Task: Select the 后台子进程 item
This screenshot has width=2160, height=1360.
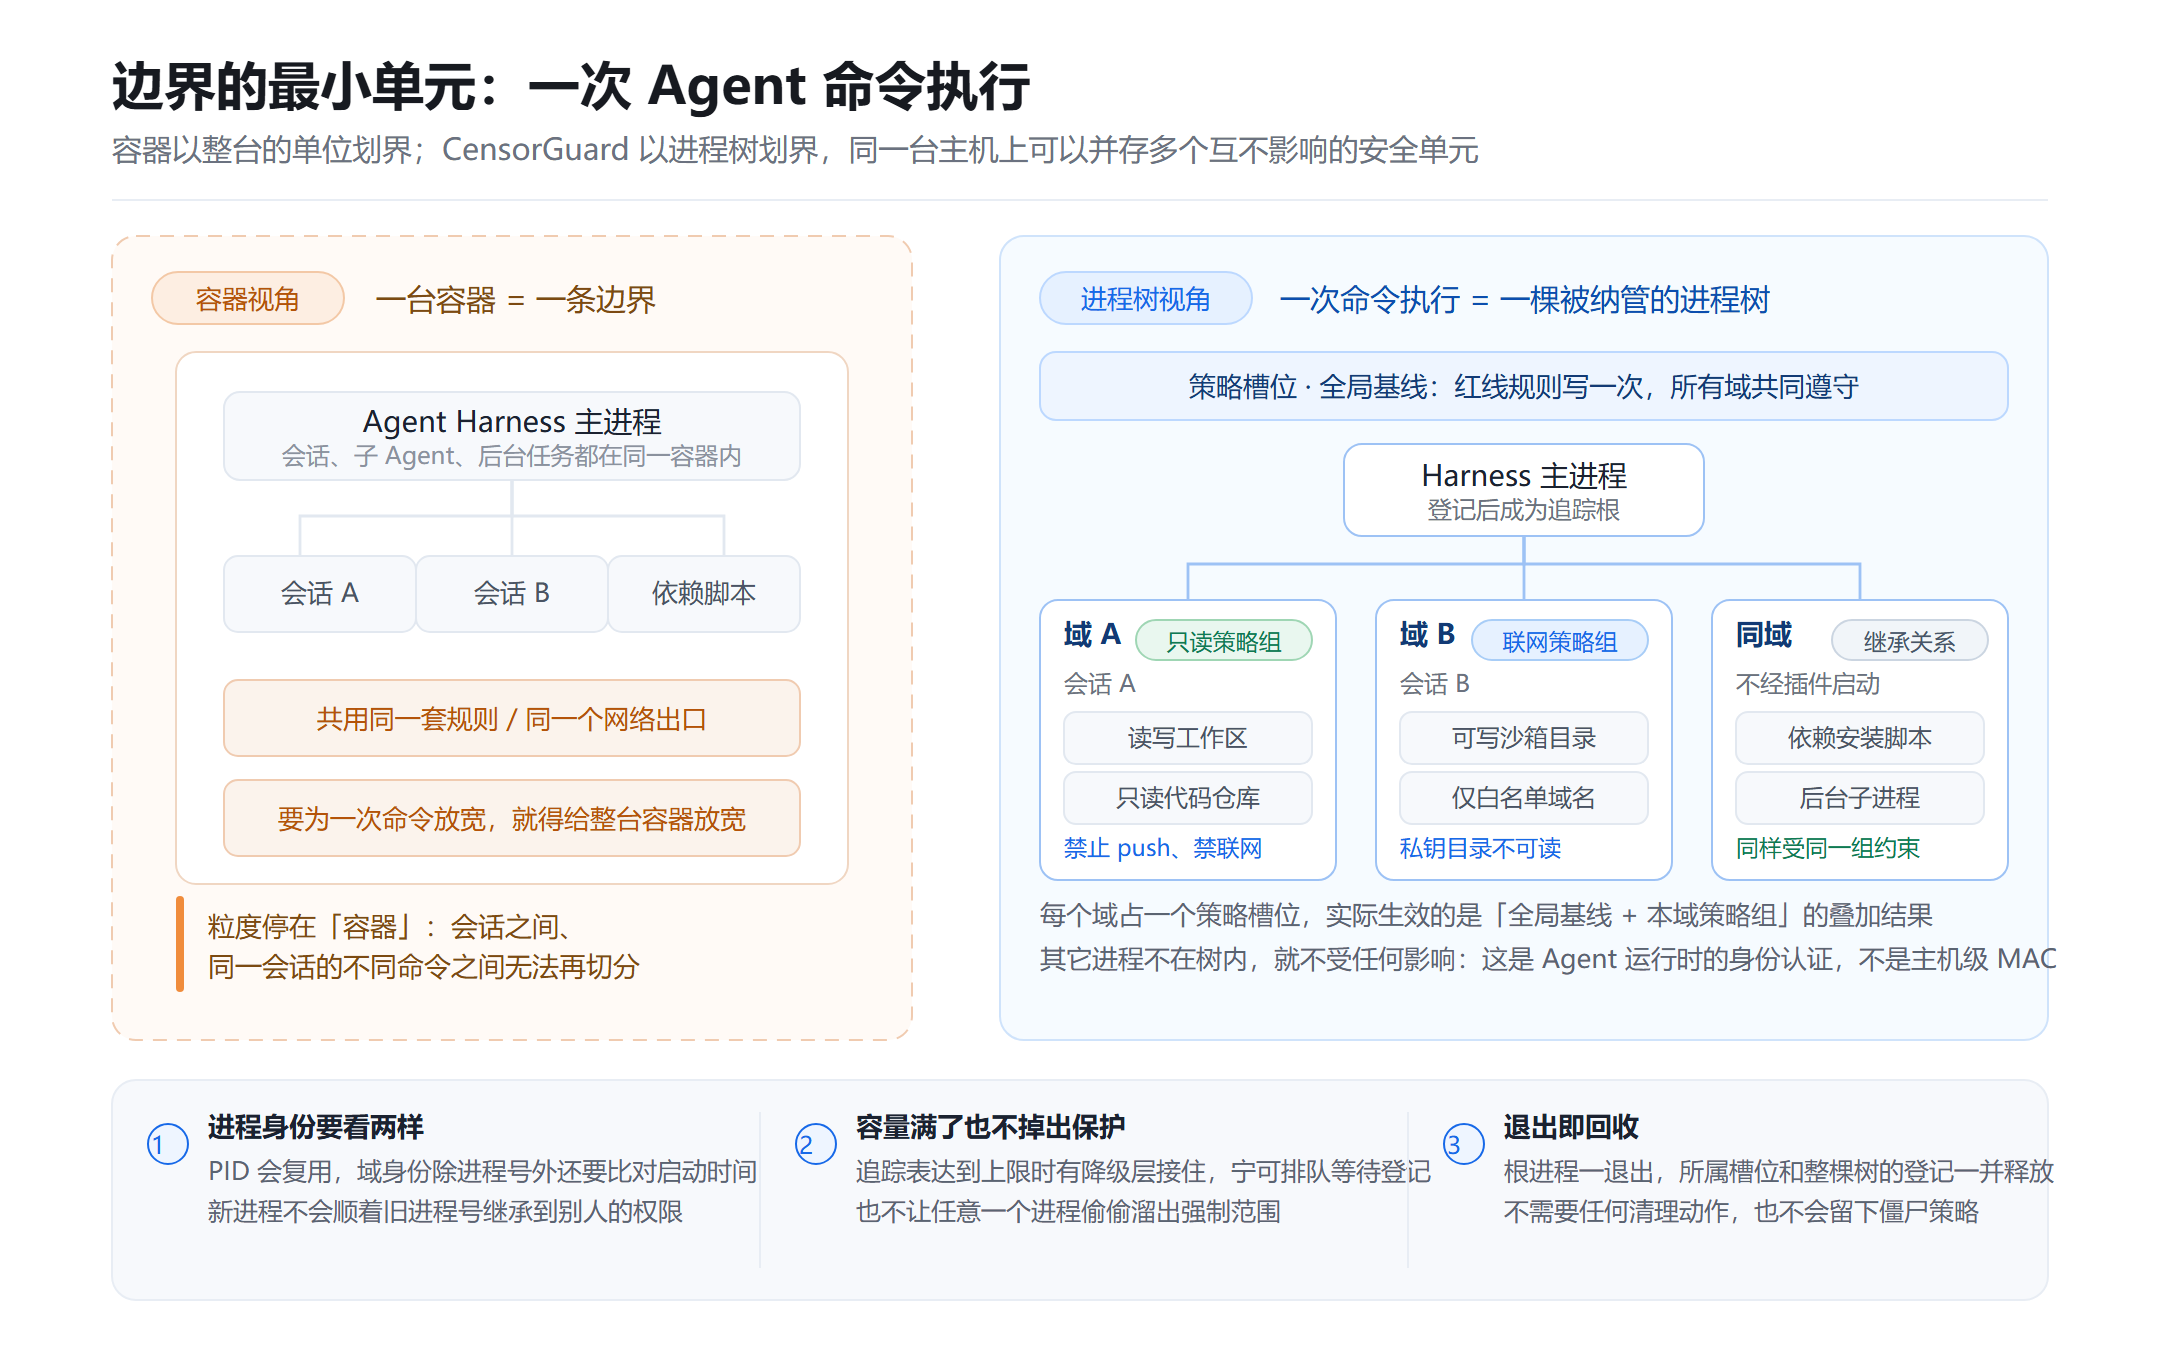Action: point(1860,798)
